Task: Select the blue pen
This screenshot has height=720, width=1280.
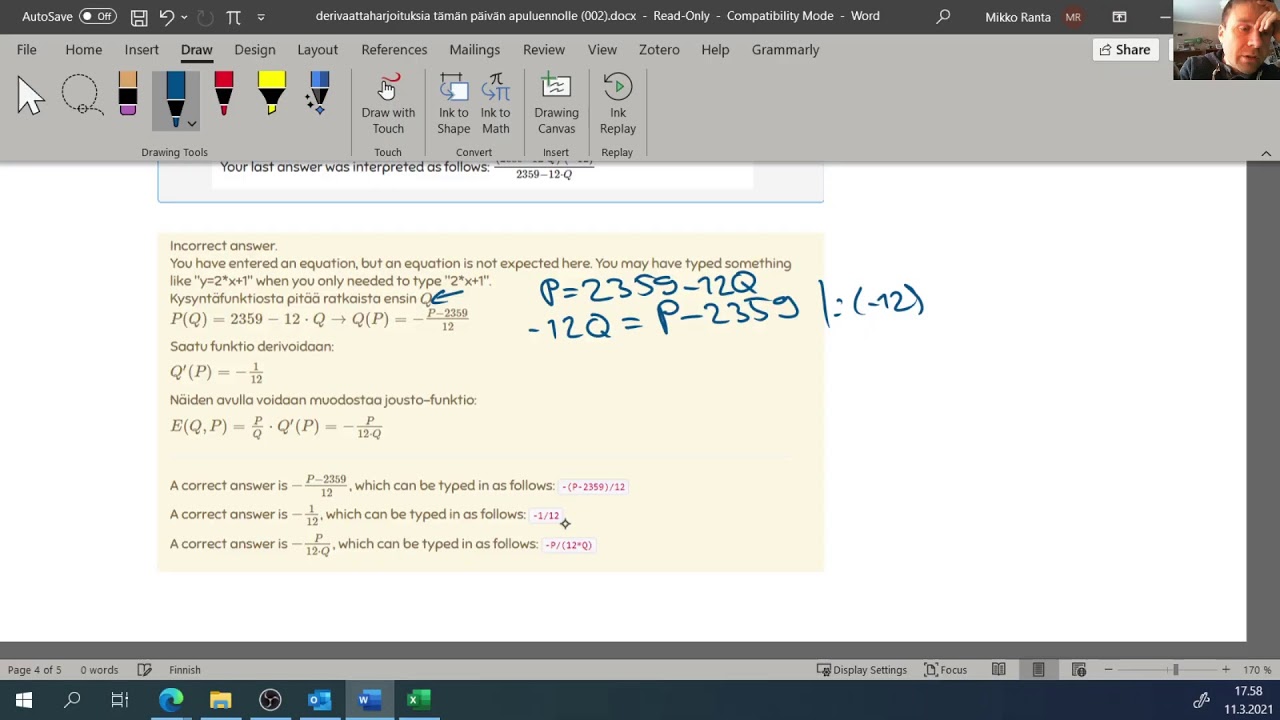Action: [176, 96]
